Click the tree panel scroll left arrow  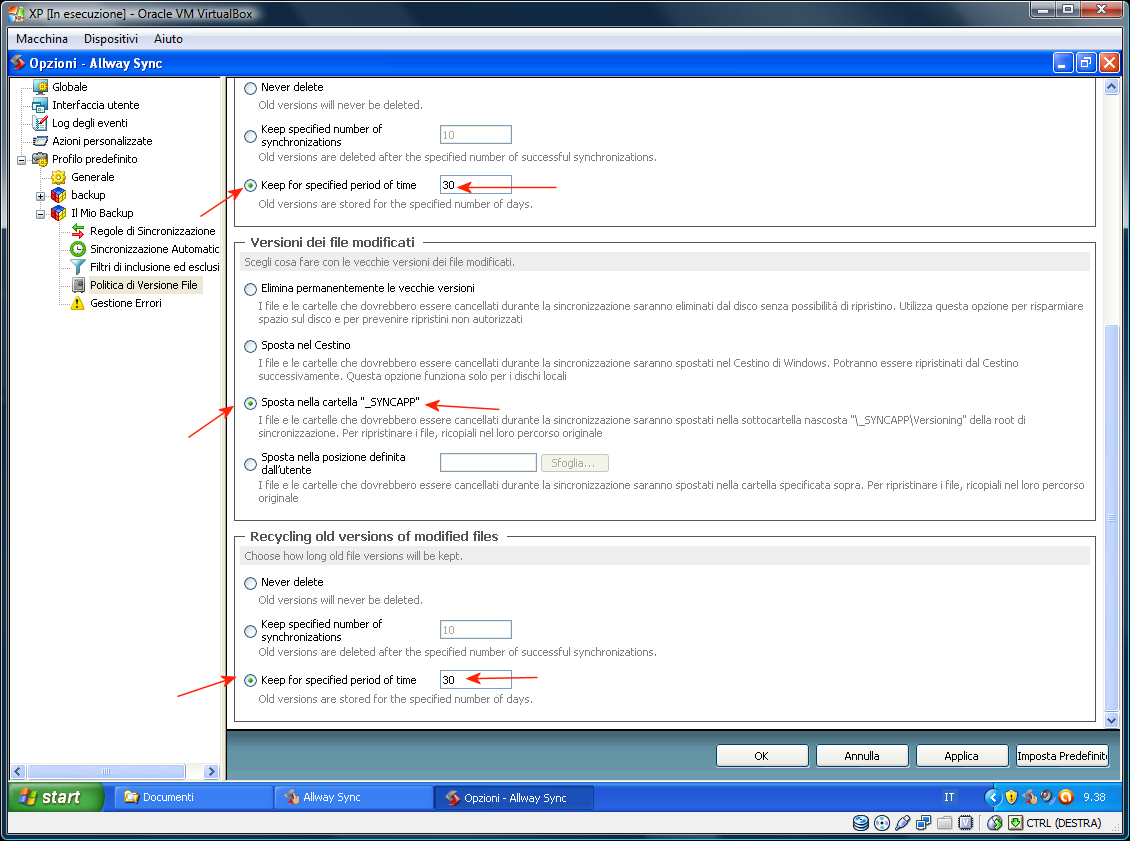coord(19,771)
